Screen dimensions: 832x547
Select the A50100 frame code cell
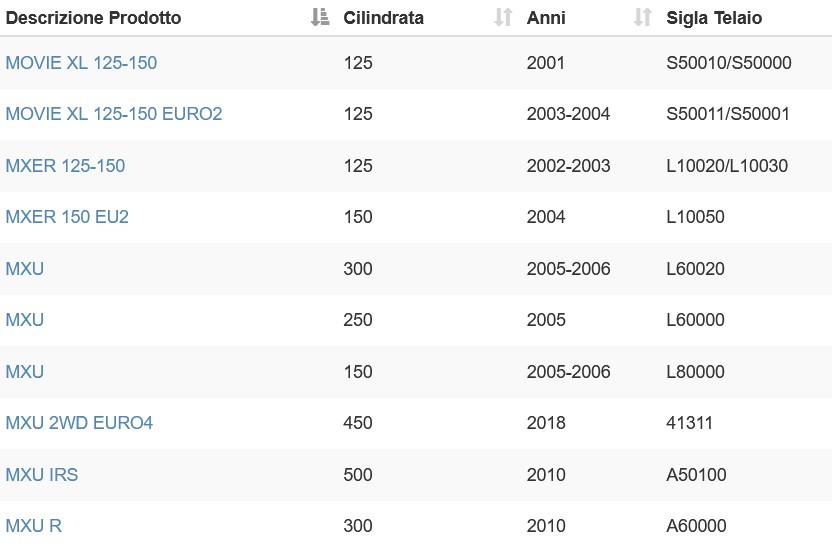point(696,474)
